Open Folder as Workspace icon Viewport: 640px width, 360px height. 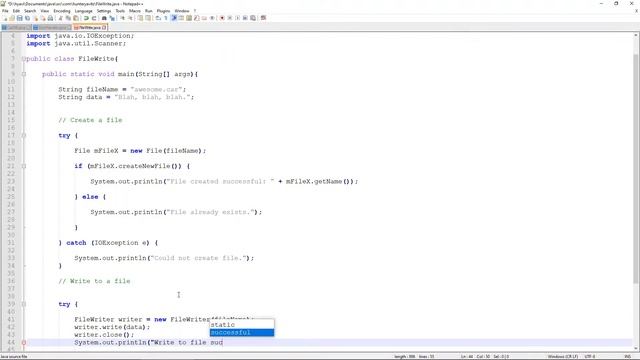pos(204,18)
